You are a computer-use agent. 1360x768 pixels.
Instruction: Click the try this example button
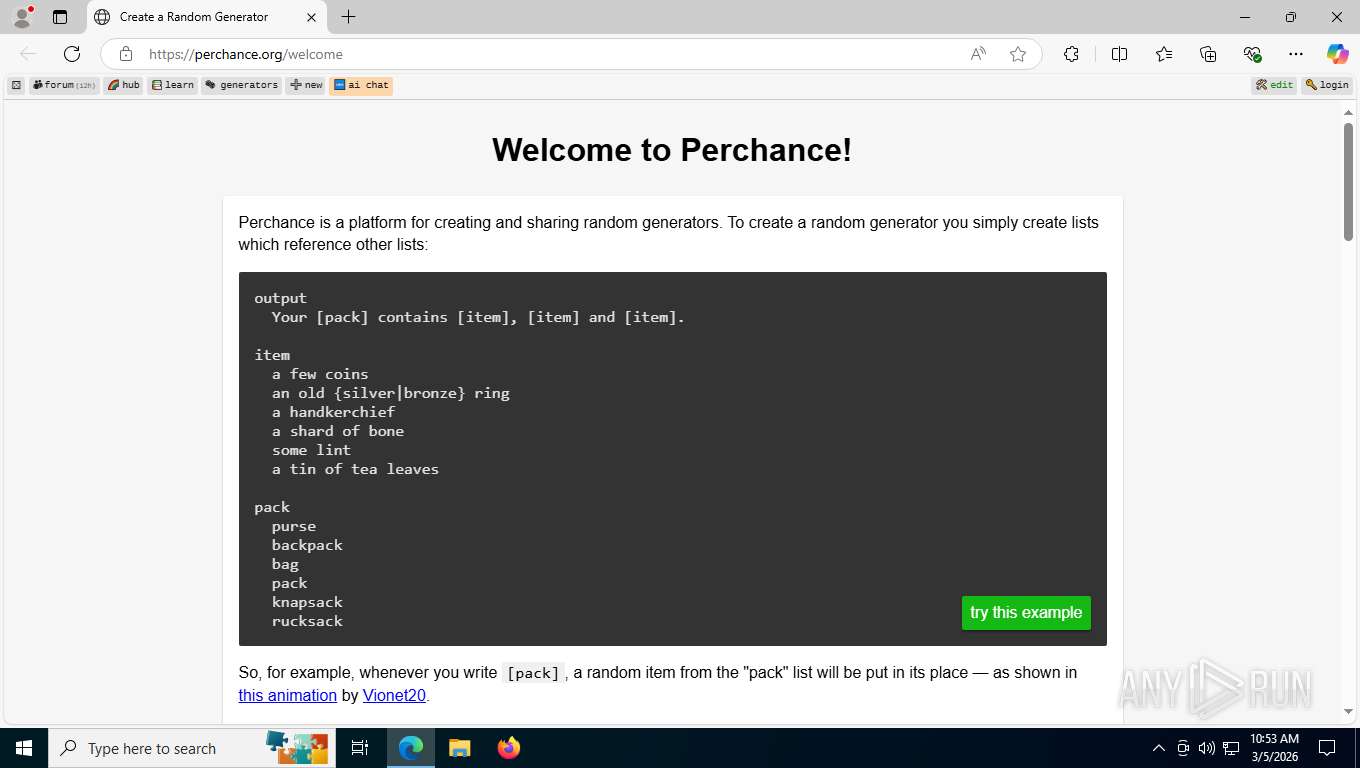pyautogui.click(x=1026, y=613)
